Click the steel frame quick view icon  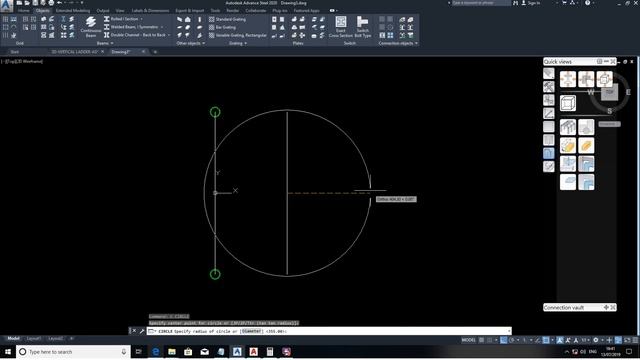click(568, 127)
